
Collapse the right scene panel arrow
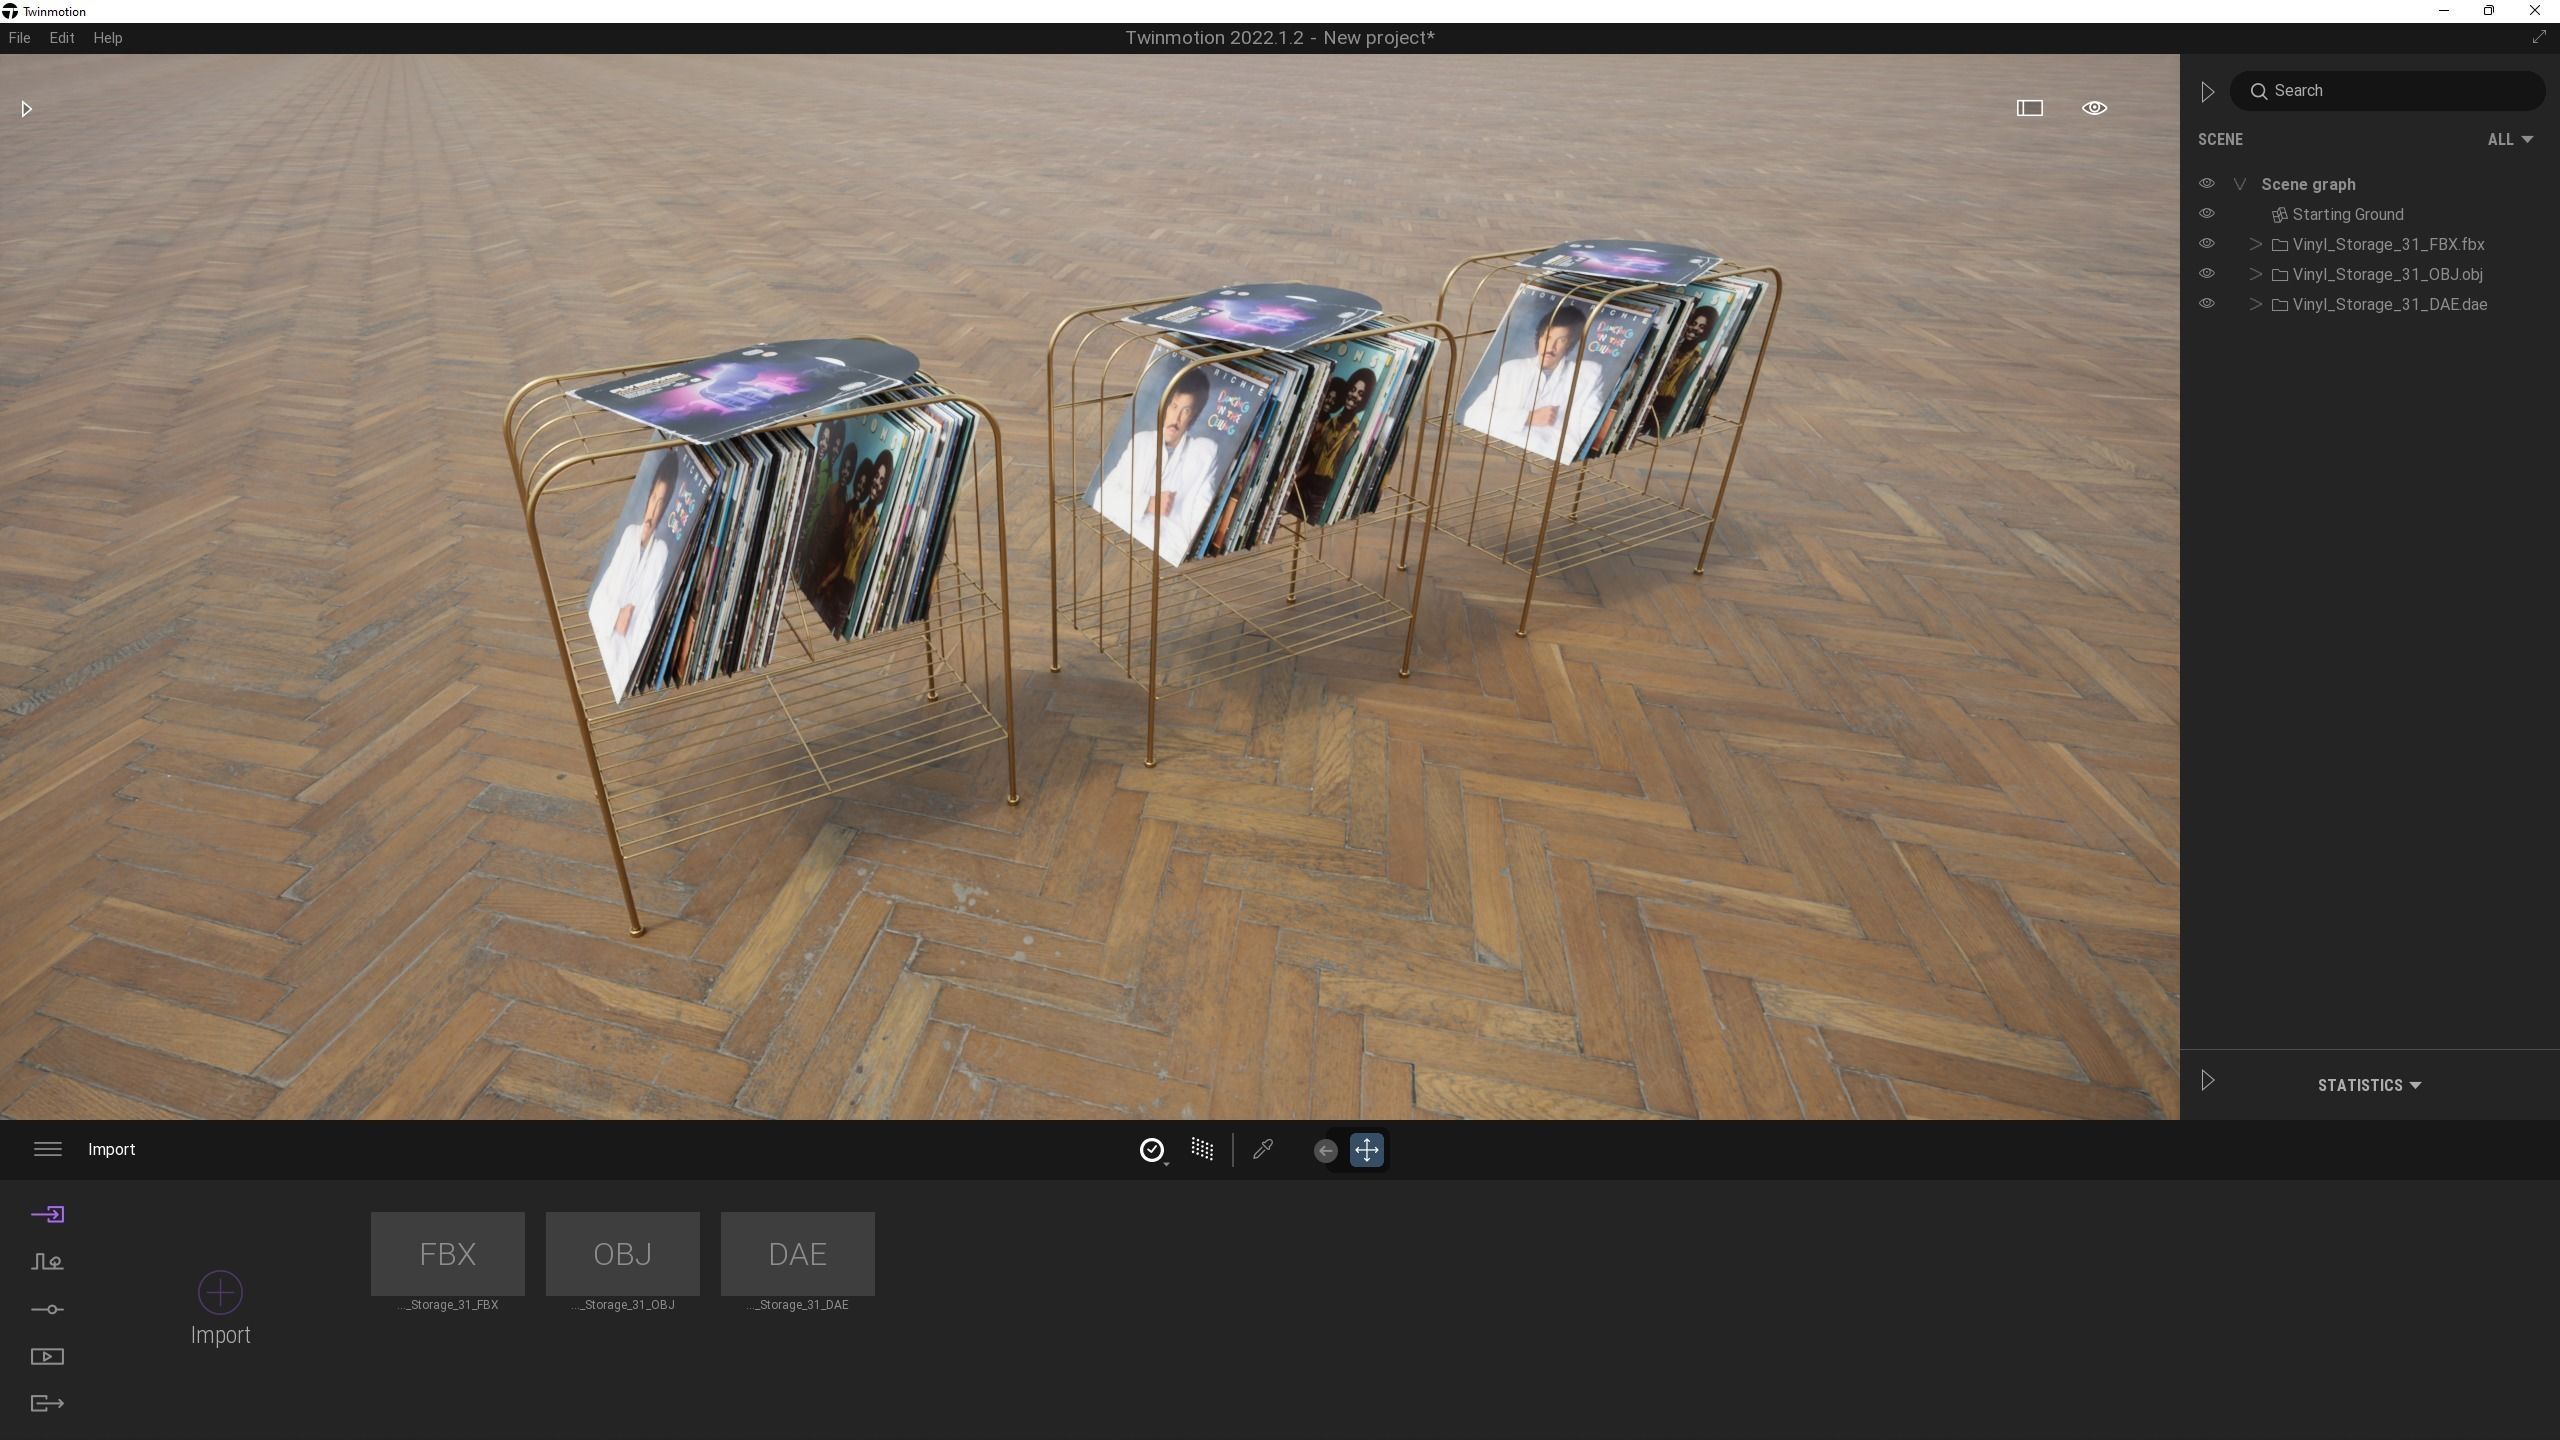tap(2207, 92)
